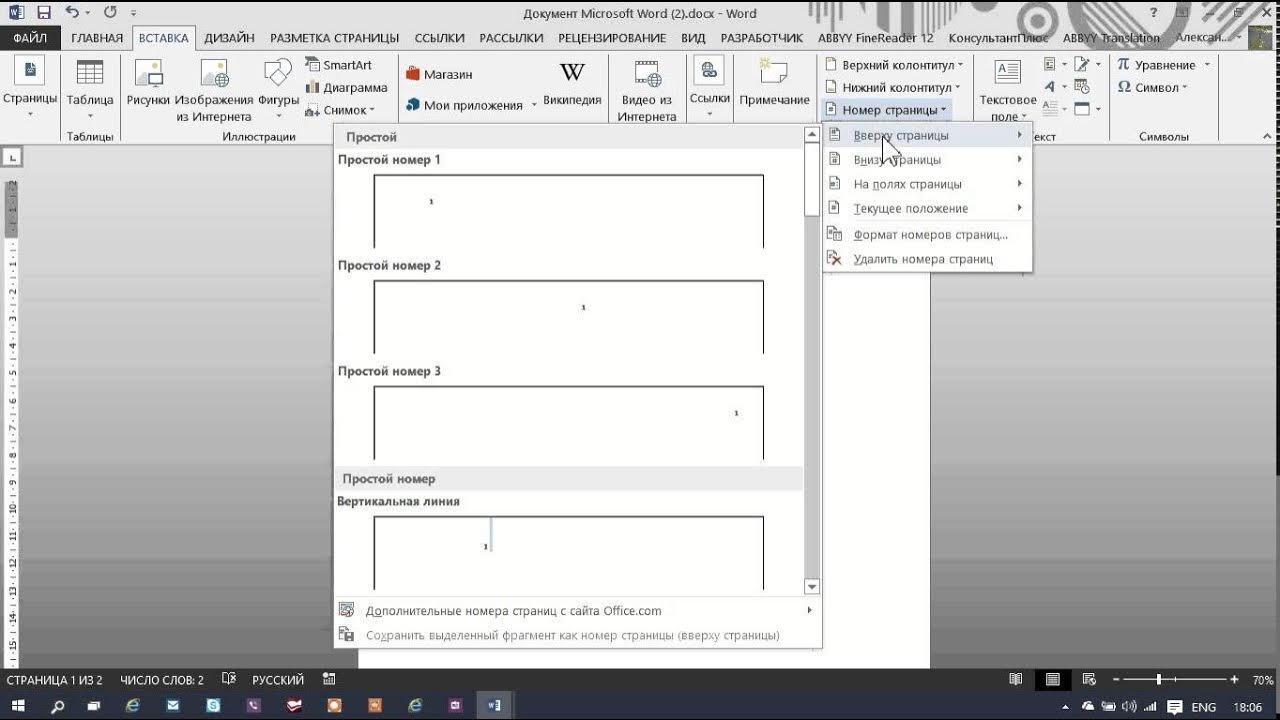Open the Ссылки links group

pos(709,88)
